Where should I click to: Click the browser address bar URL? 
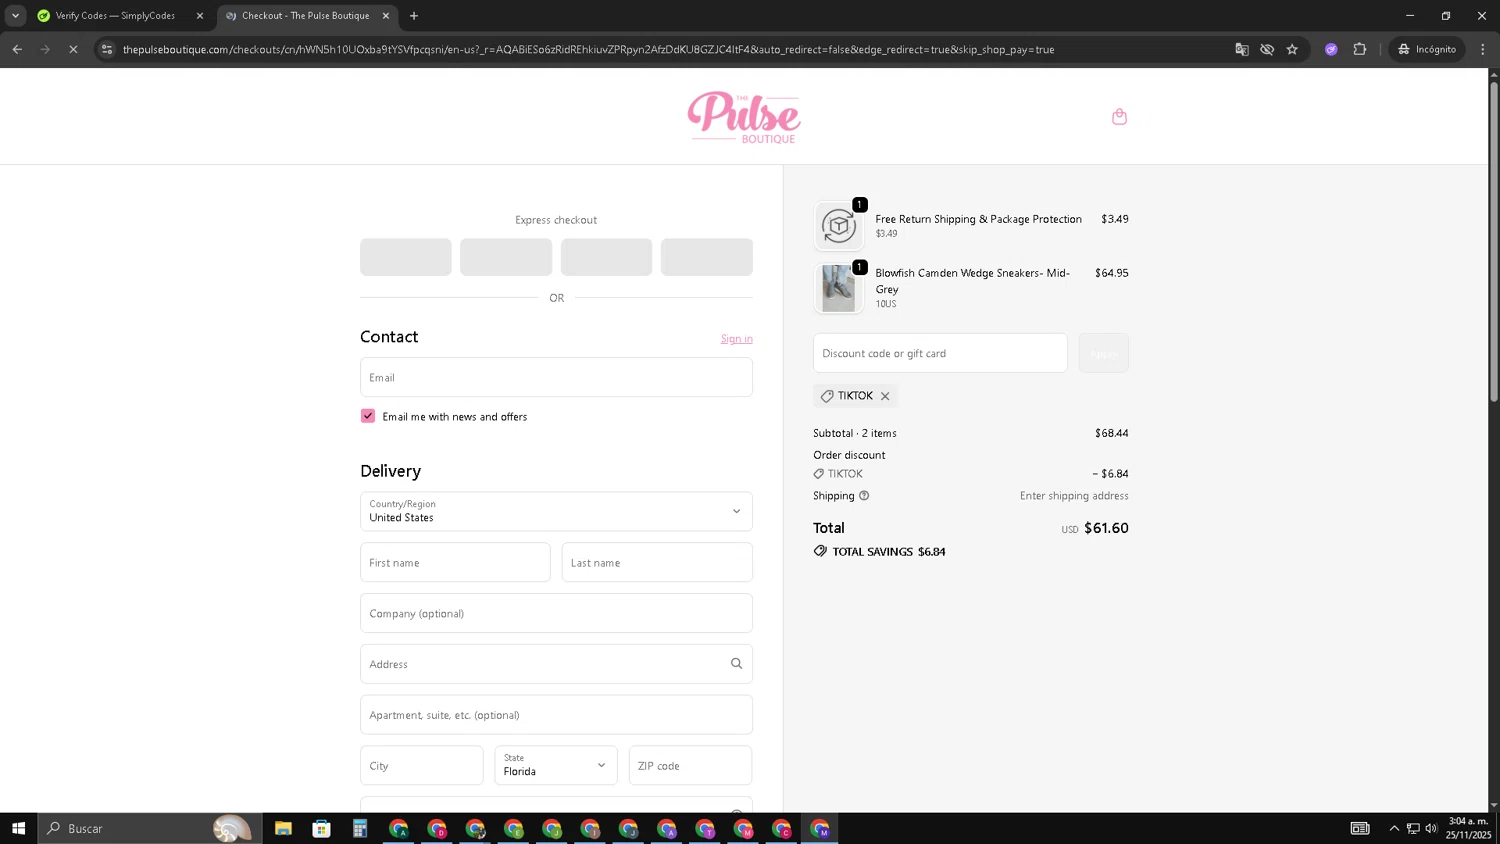pyautogui.click(x=588, y=49)
